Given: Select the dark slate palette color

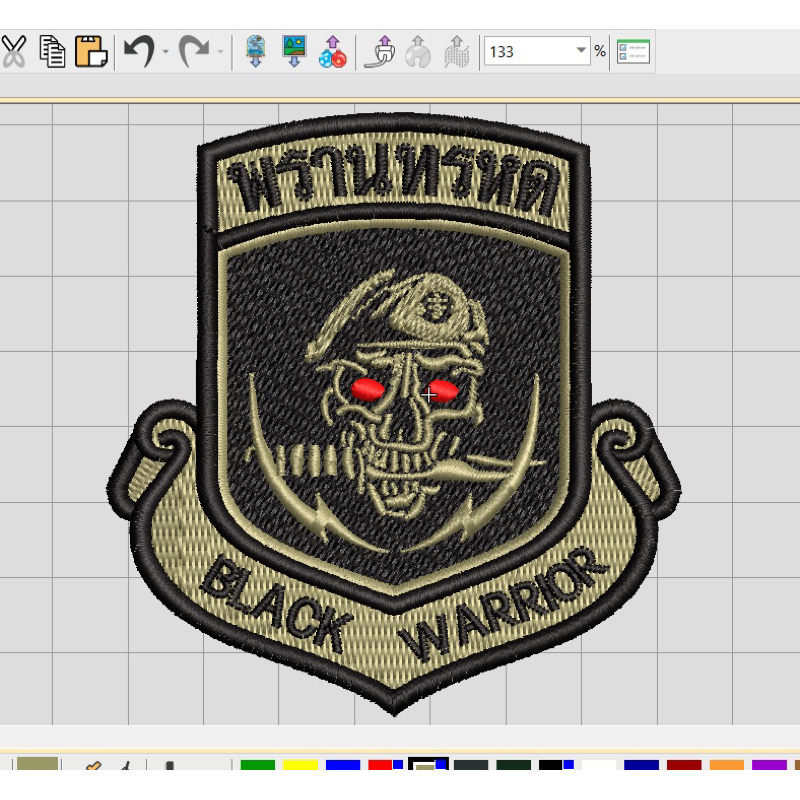Looking at the screenshot, I should pos(471,764).
